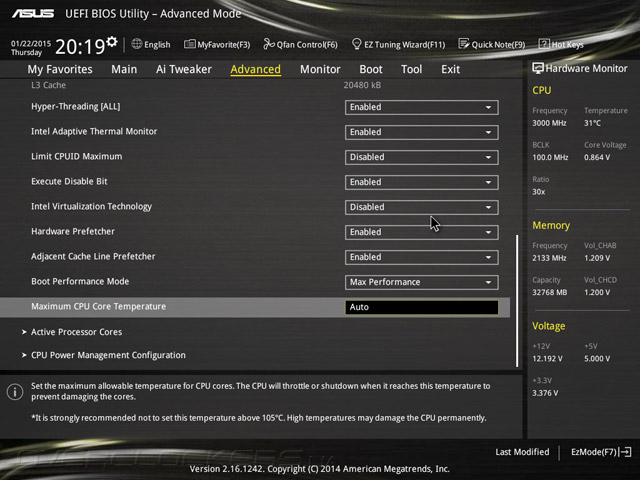The width and height of the screenshot is (640, 480).
Task: Select the Advanced tab
Action: point(256,69)
